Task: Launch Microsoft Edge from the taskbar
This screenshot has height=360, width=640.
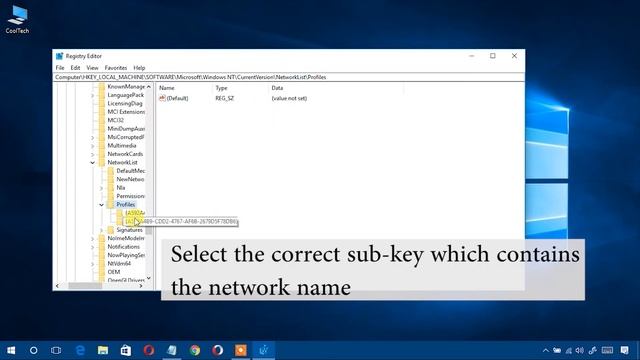Action: click(80, 350)
